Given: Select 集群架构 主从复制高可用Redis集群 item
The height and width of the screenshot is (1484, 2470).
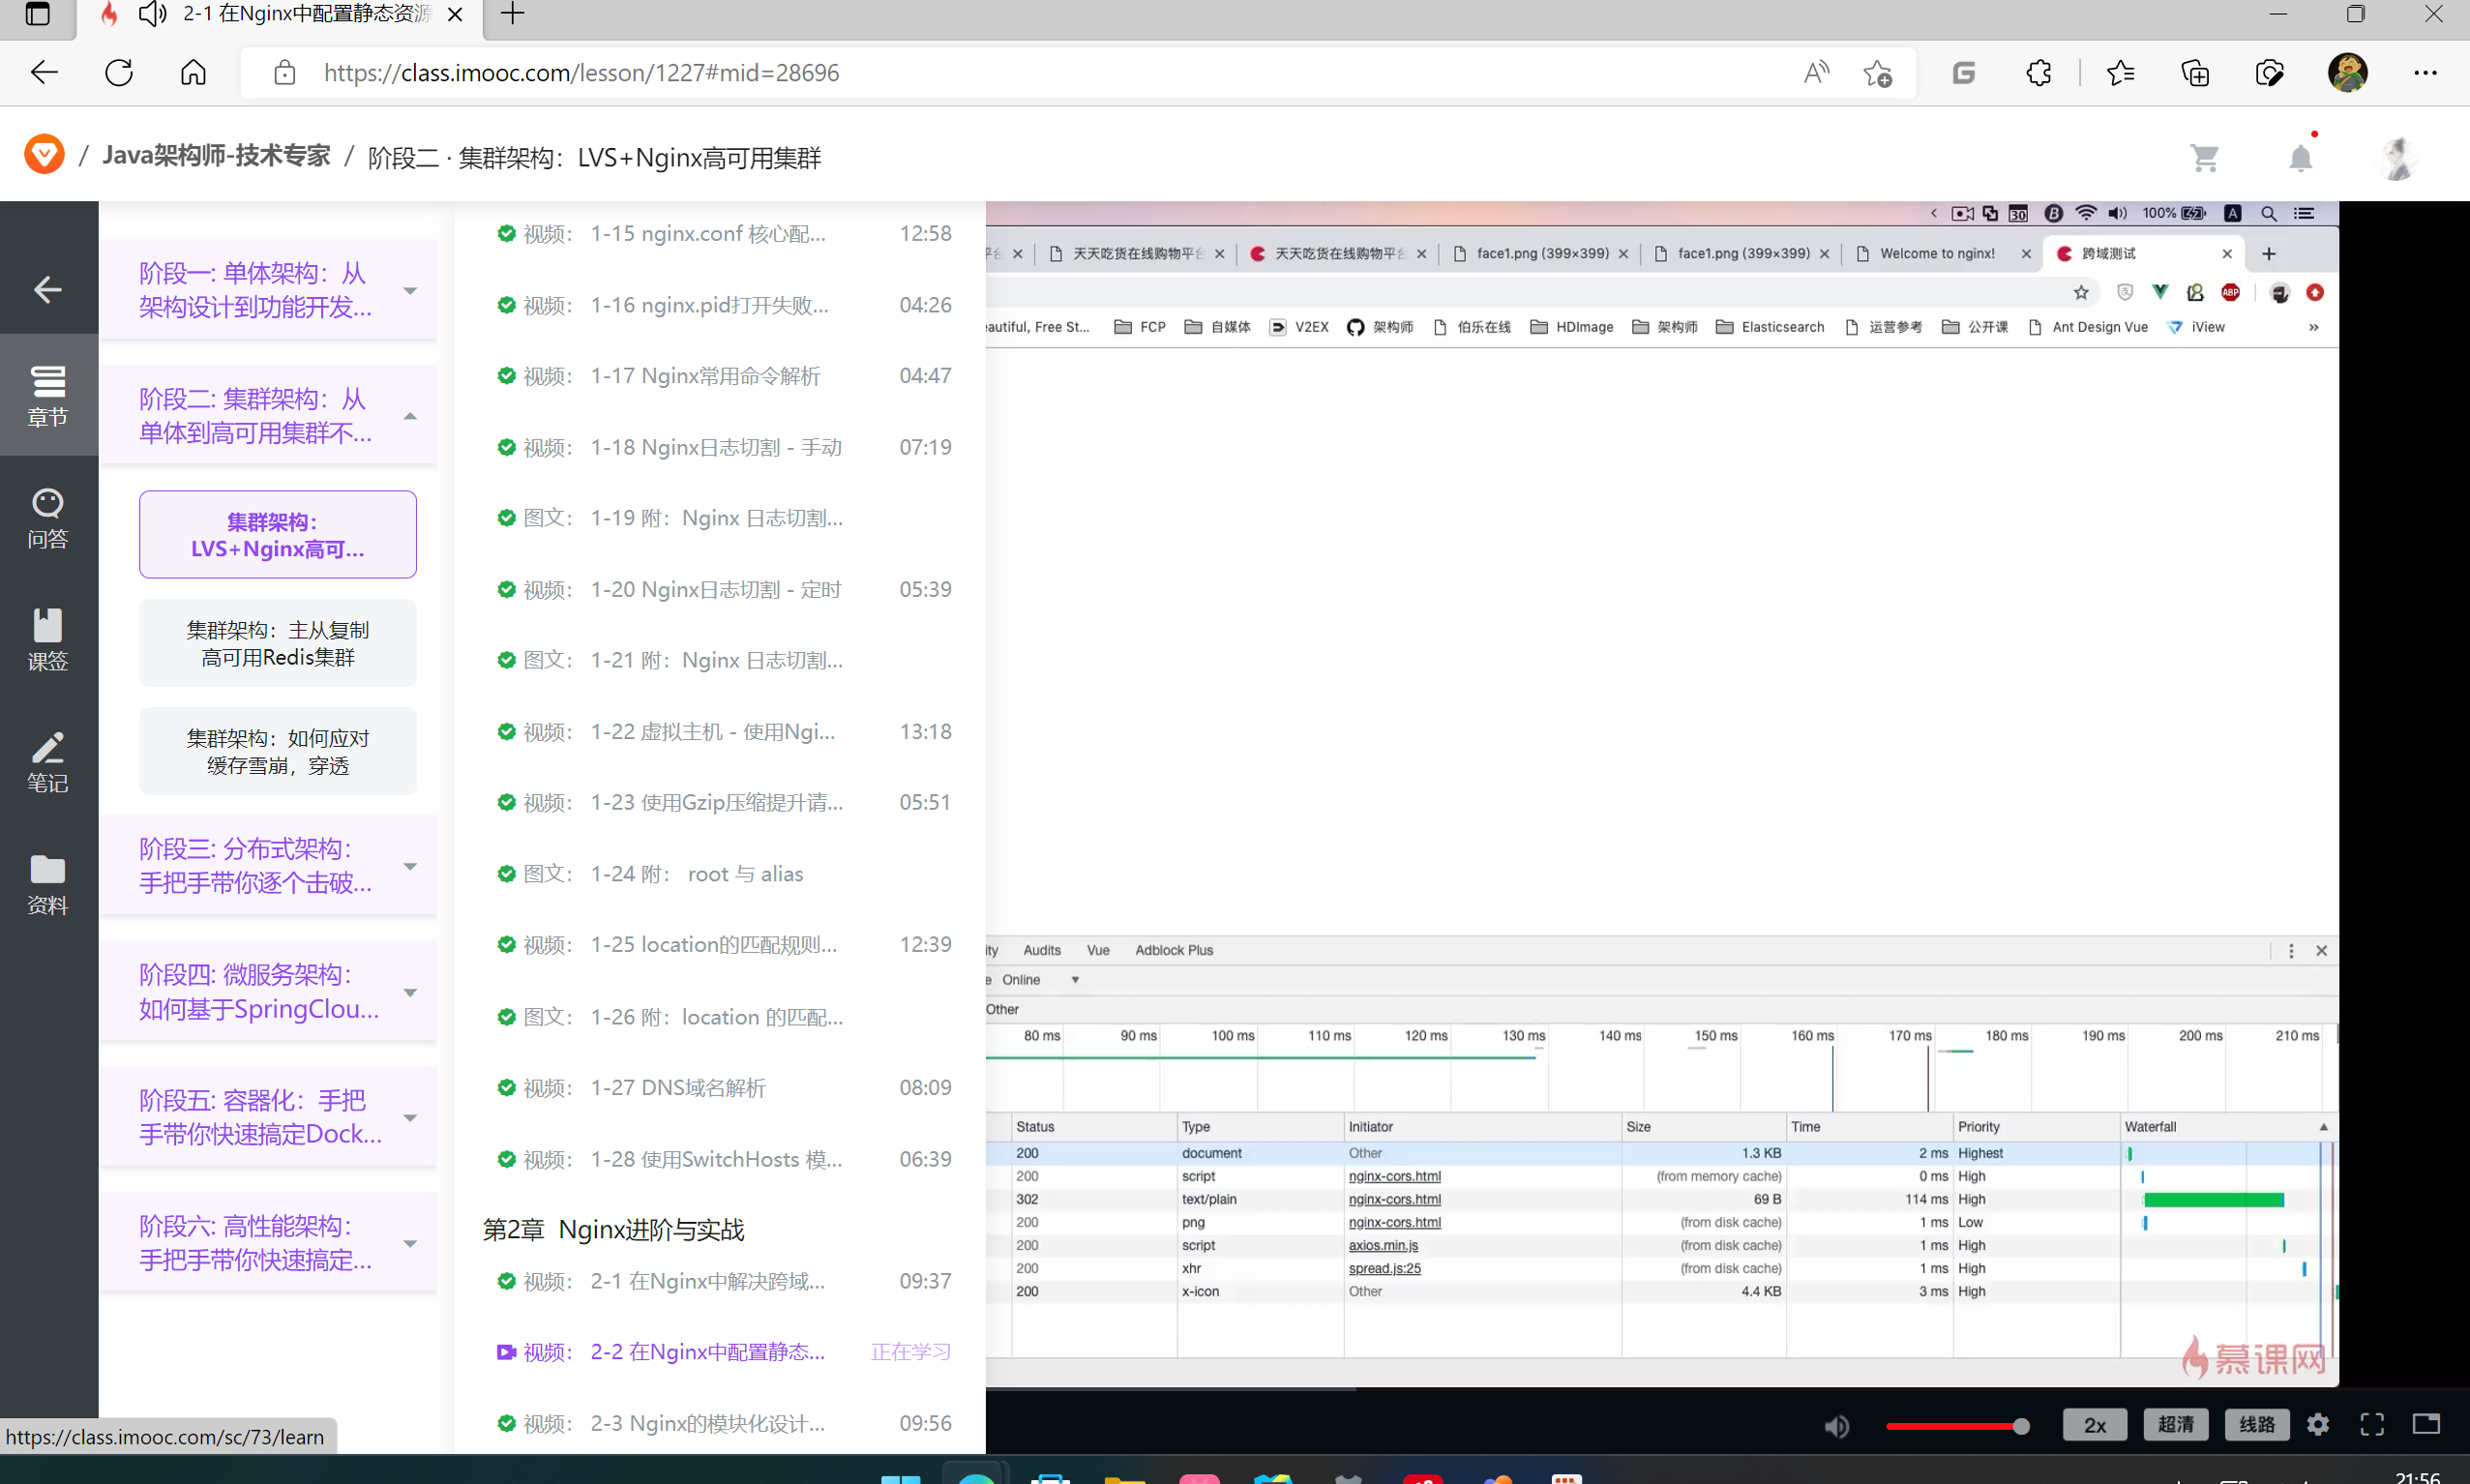Looking at the screenshot, I should [277, 643].
